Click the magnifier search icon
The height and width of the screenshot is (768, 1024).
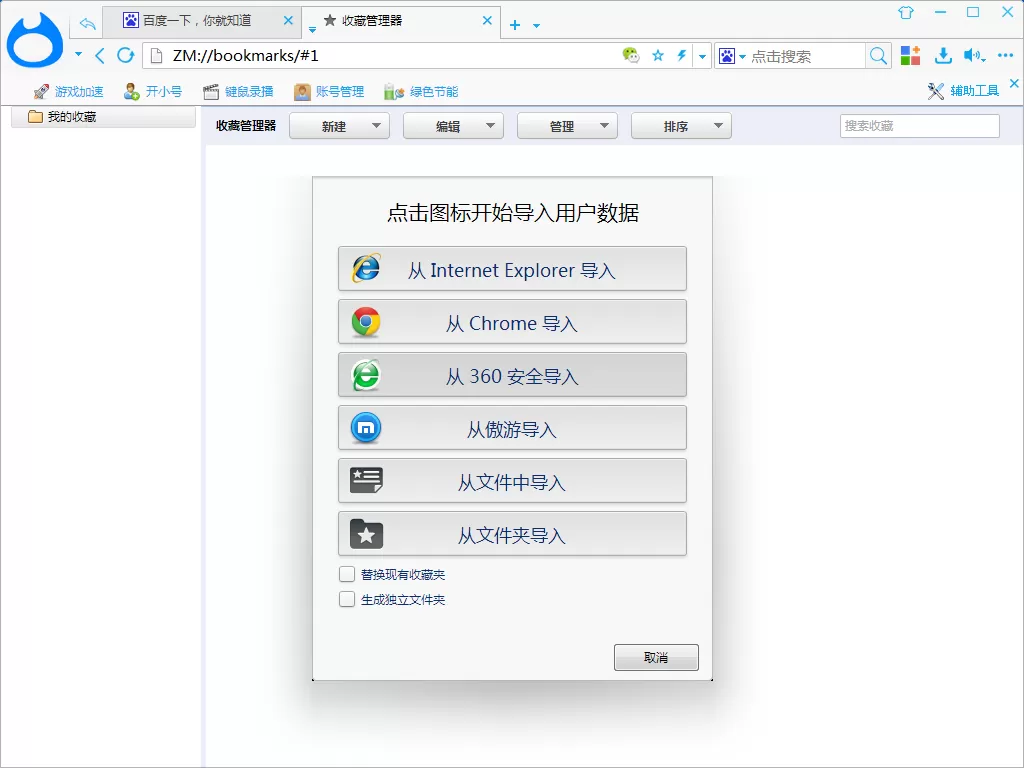[x=878, y=56]
